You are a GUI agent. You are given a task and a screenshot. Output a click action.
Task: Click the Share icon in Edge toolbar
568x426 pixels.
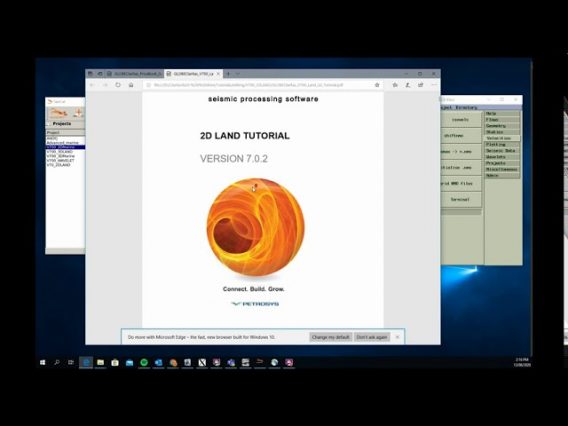click(421, 85)
